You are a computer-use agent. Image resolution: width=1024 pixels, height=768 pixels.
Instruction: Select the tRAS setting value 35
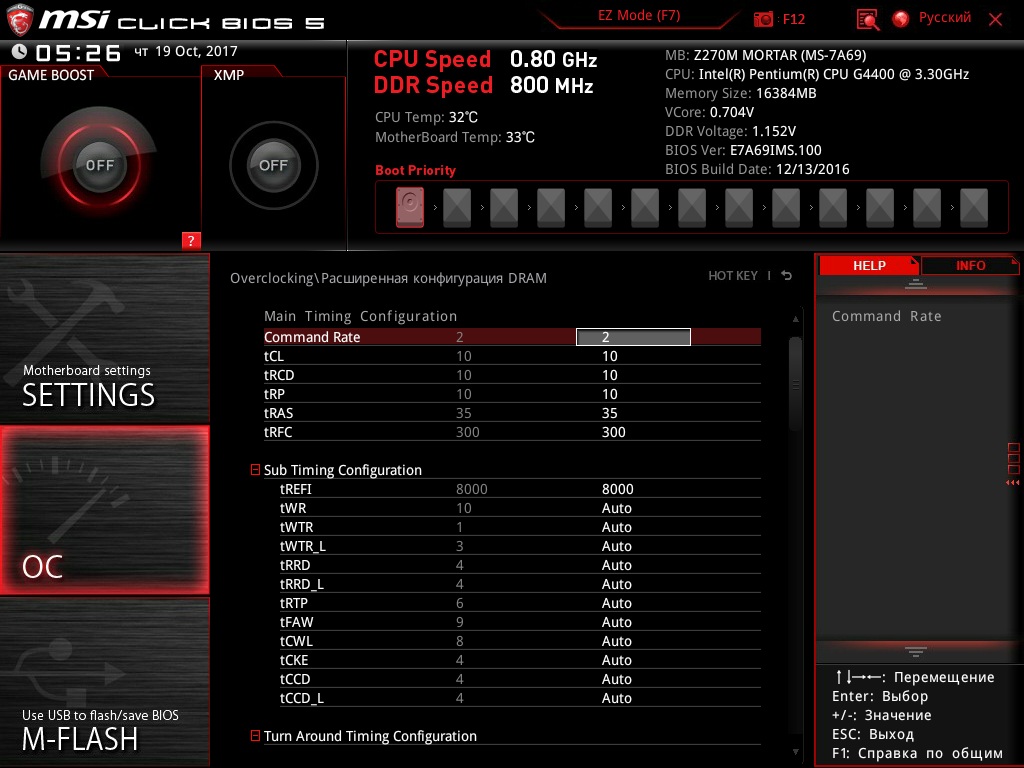609,413
